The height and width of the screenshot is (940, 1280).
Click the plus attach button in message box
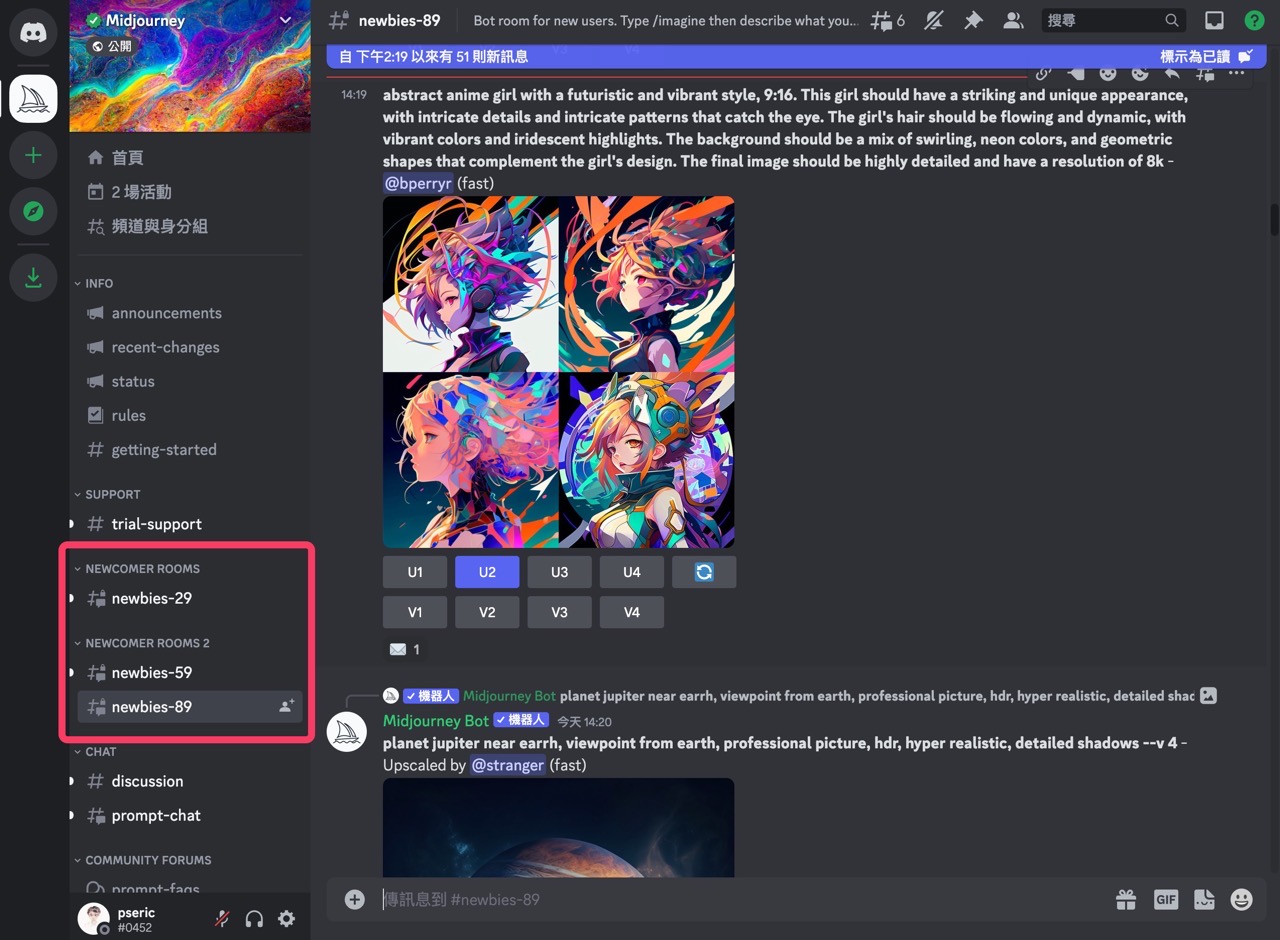point(354,899)
